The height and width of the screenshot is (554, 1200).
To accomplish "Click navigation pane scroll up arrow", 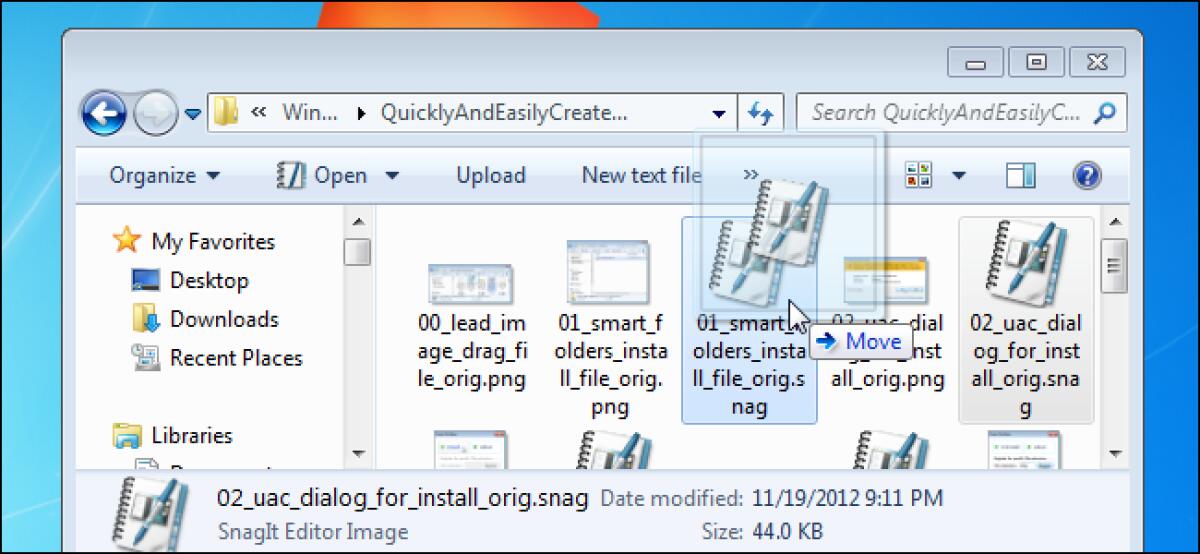I will [357, 220].
